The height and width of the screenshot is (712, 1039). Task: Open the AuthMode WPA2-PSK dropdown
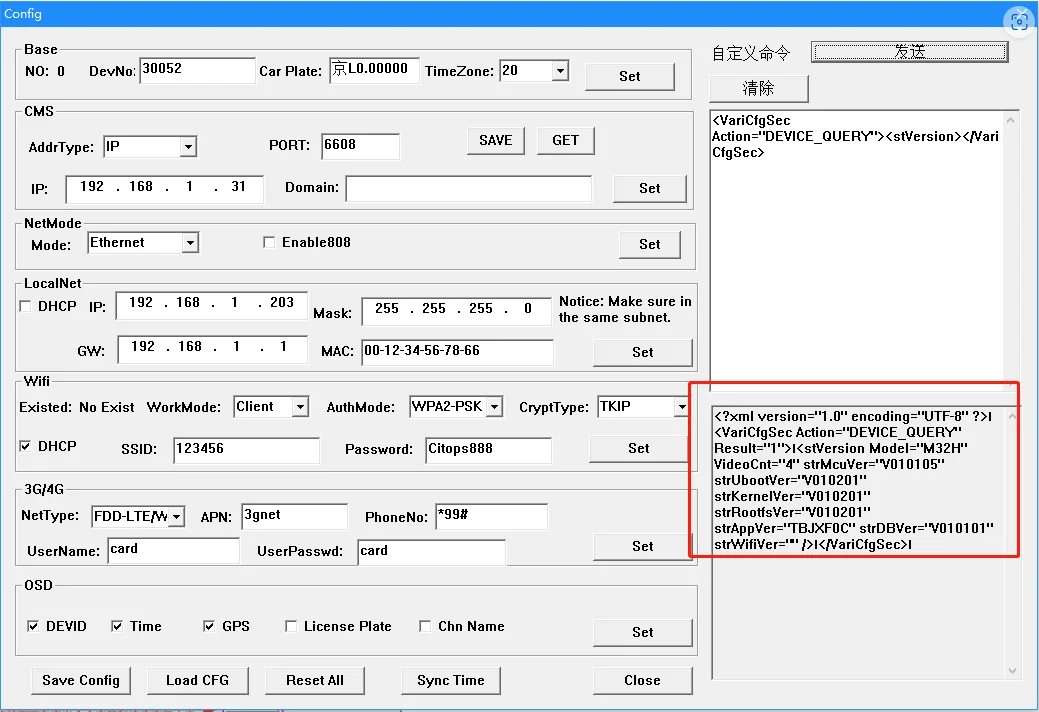[x=494, y=407]
